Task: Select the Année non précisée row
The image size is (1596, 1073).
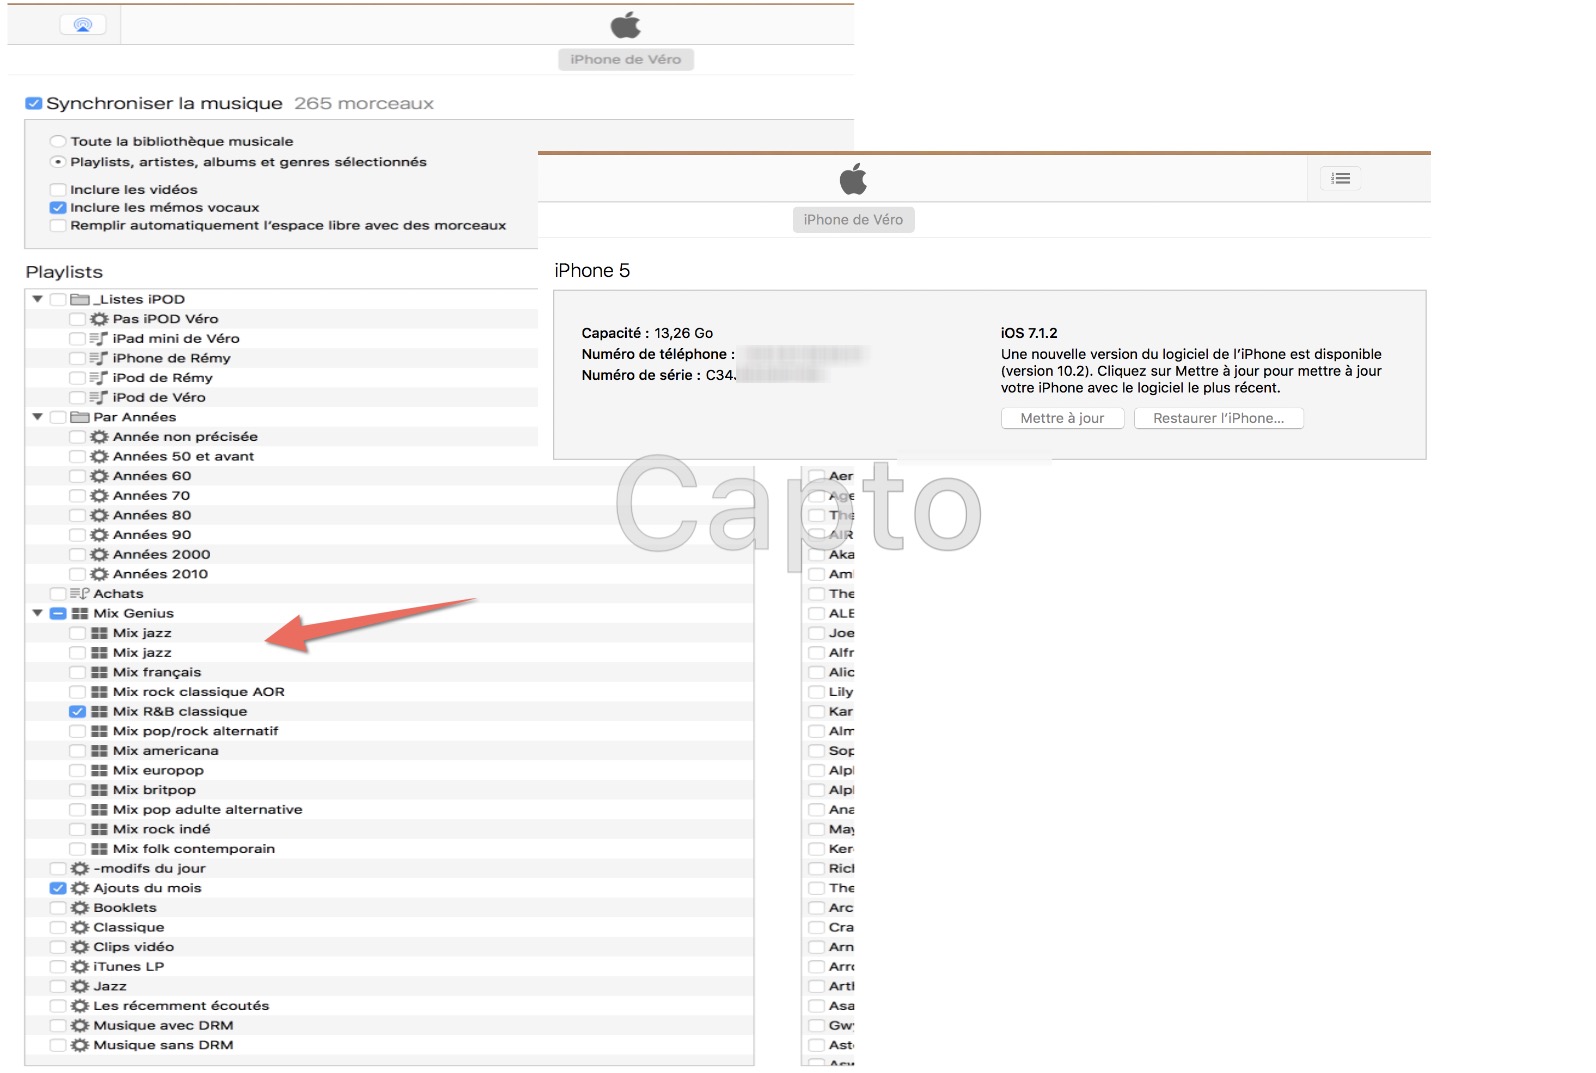Action: tap(282, 437)
